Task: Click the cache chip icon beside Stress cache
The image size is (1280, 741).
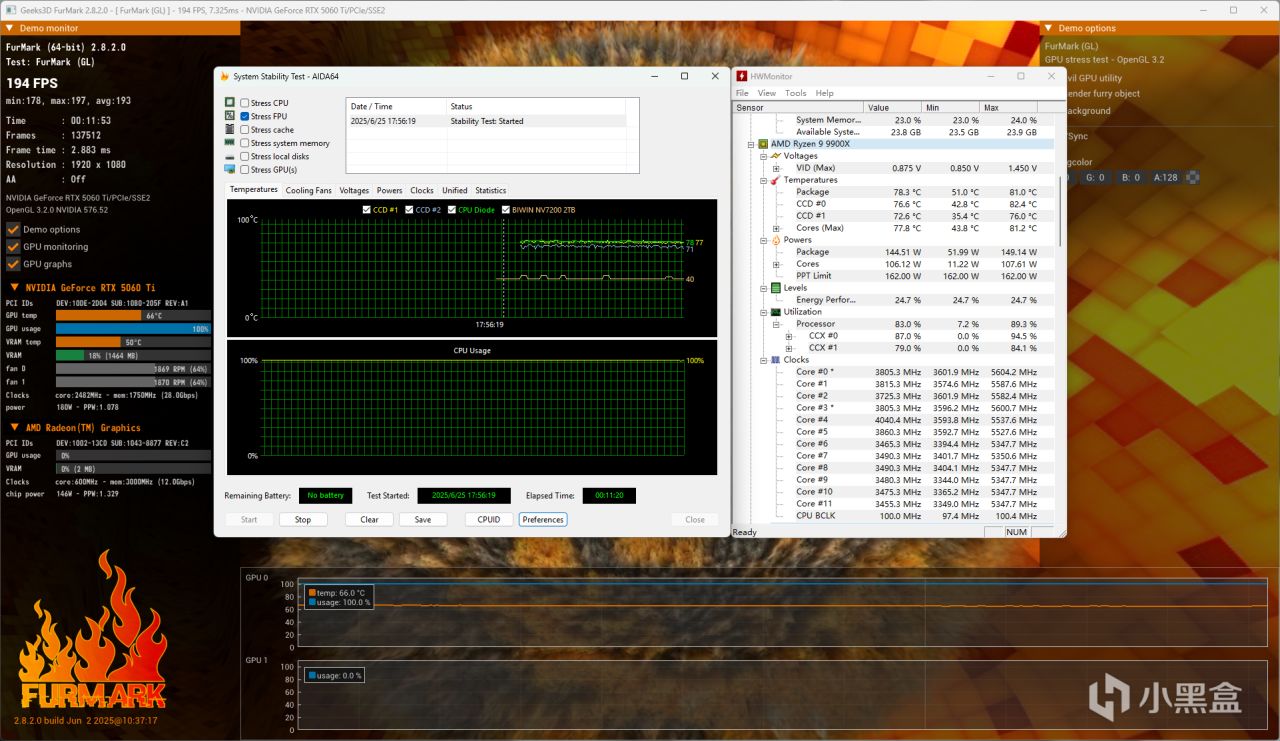Action: click(x=230, y=130)
